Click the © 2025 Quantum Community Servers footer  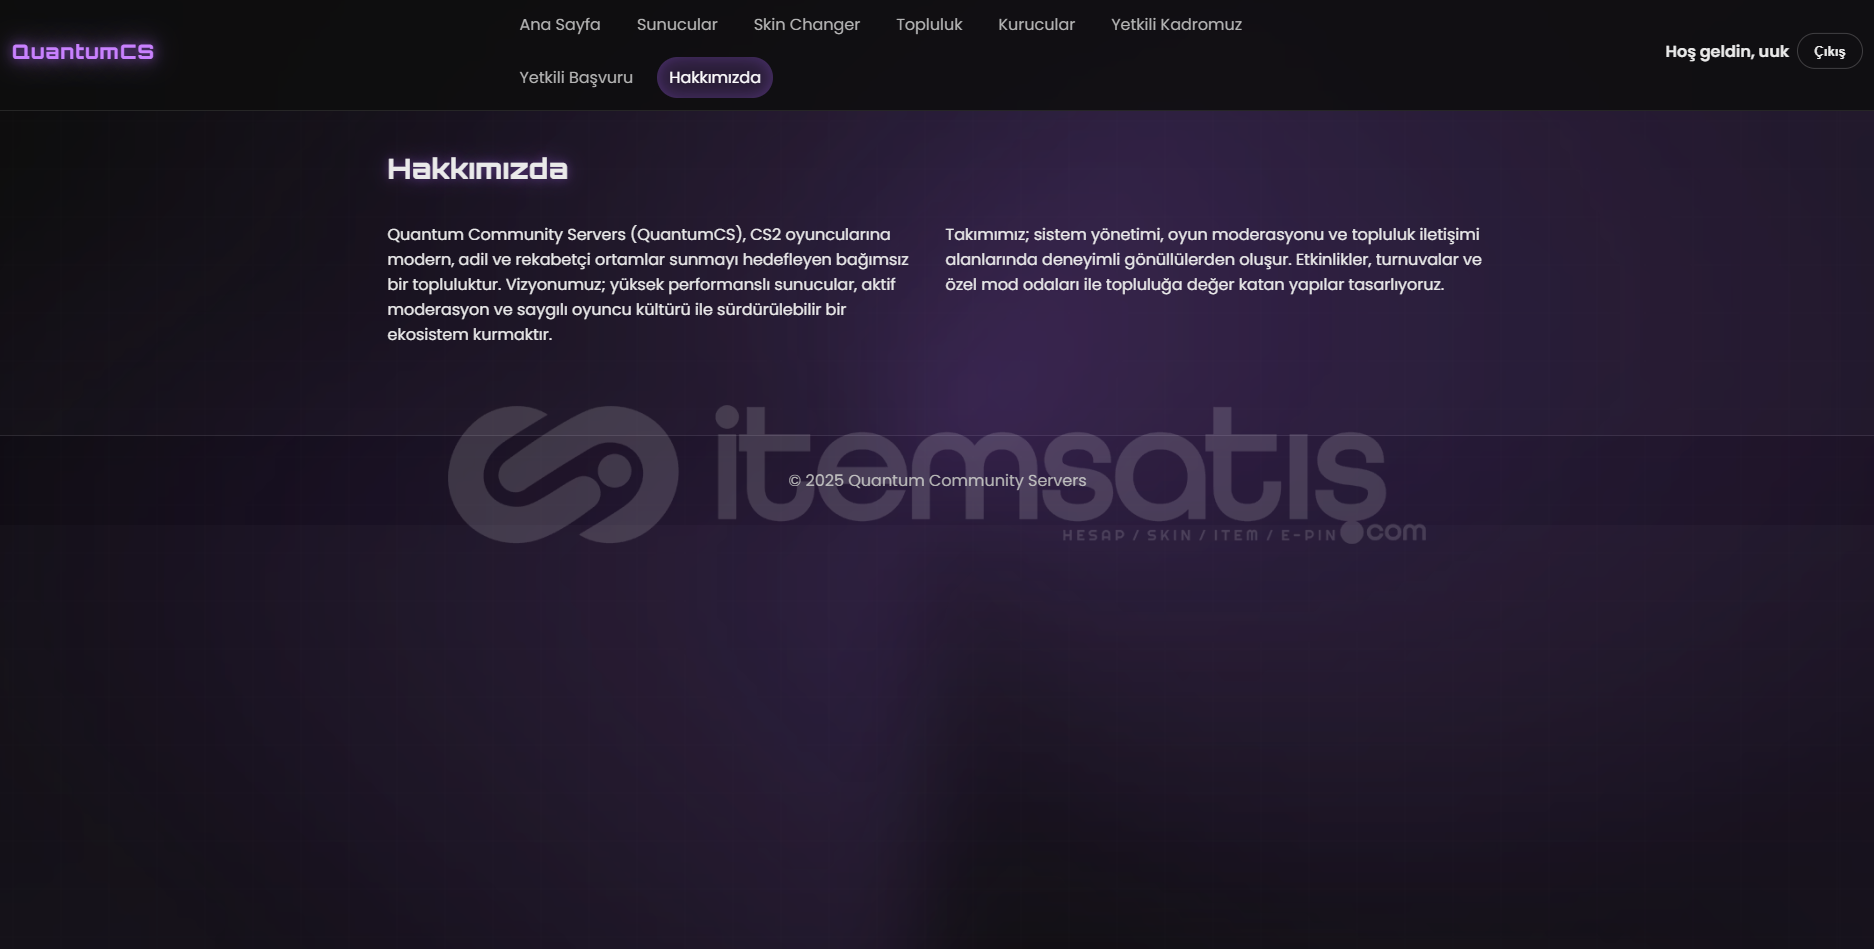click(937, 481)
